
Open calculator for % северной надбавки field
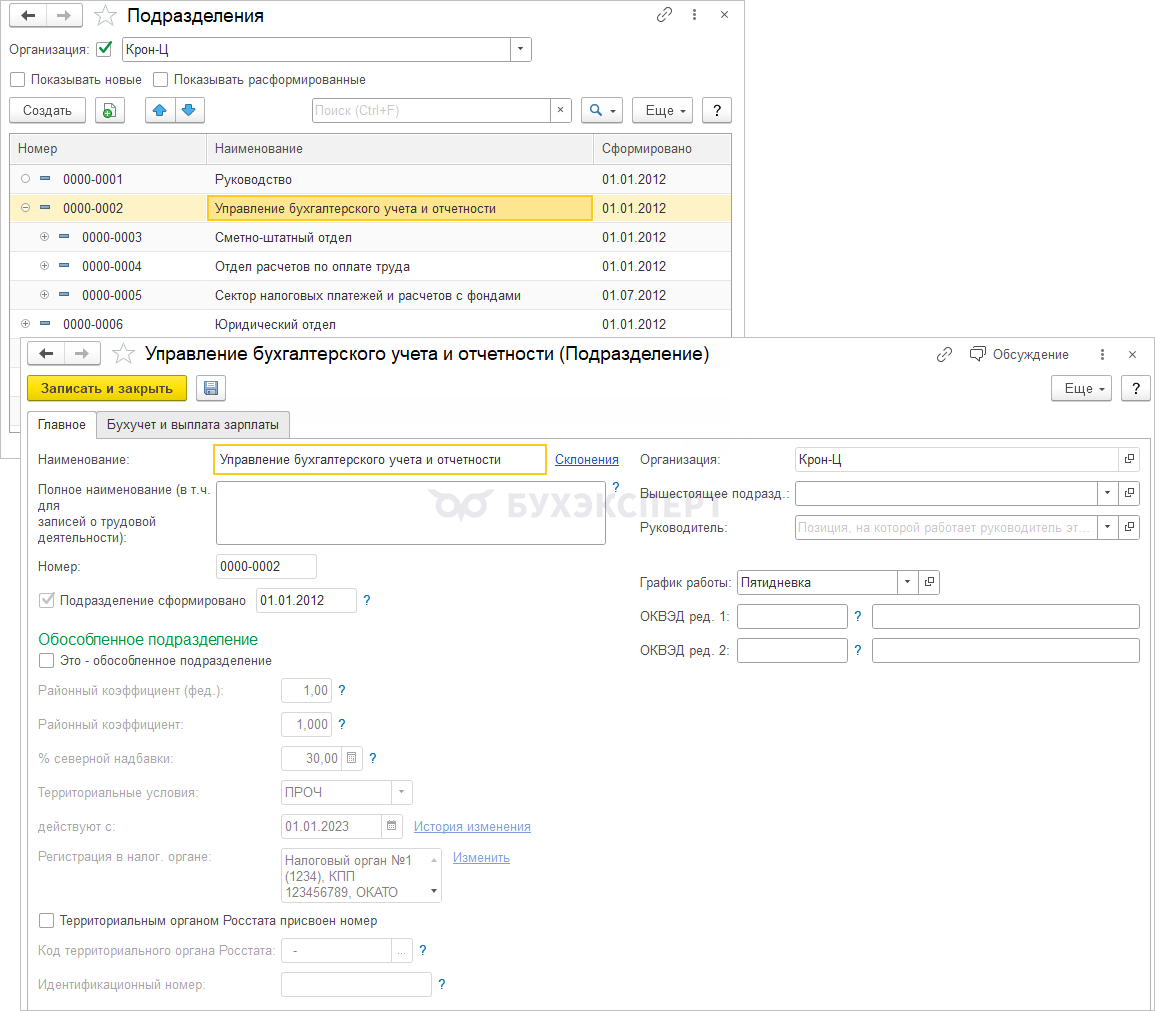coord(351,758)
